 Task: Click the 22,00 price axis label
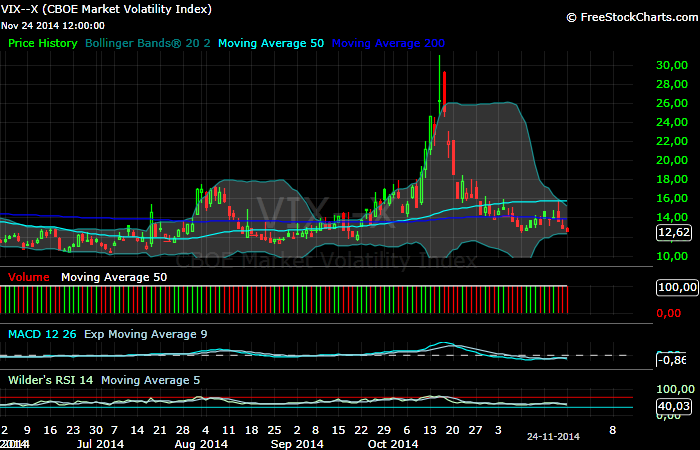(x=672, y=141)
